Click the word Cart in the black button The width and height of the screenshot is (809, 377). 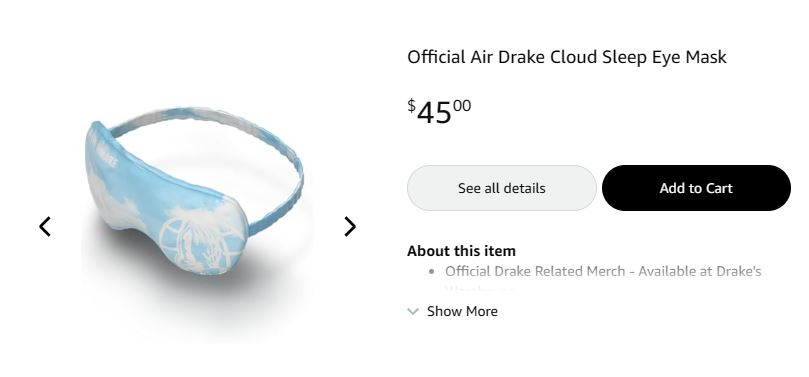click(x=719, y=188)
